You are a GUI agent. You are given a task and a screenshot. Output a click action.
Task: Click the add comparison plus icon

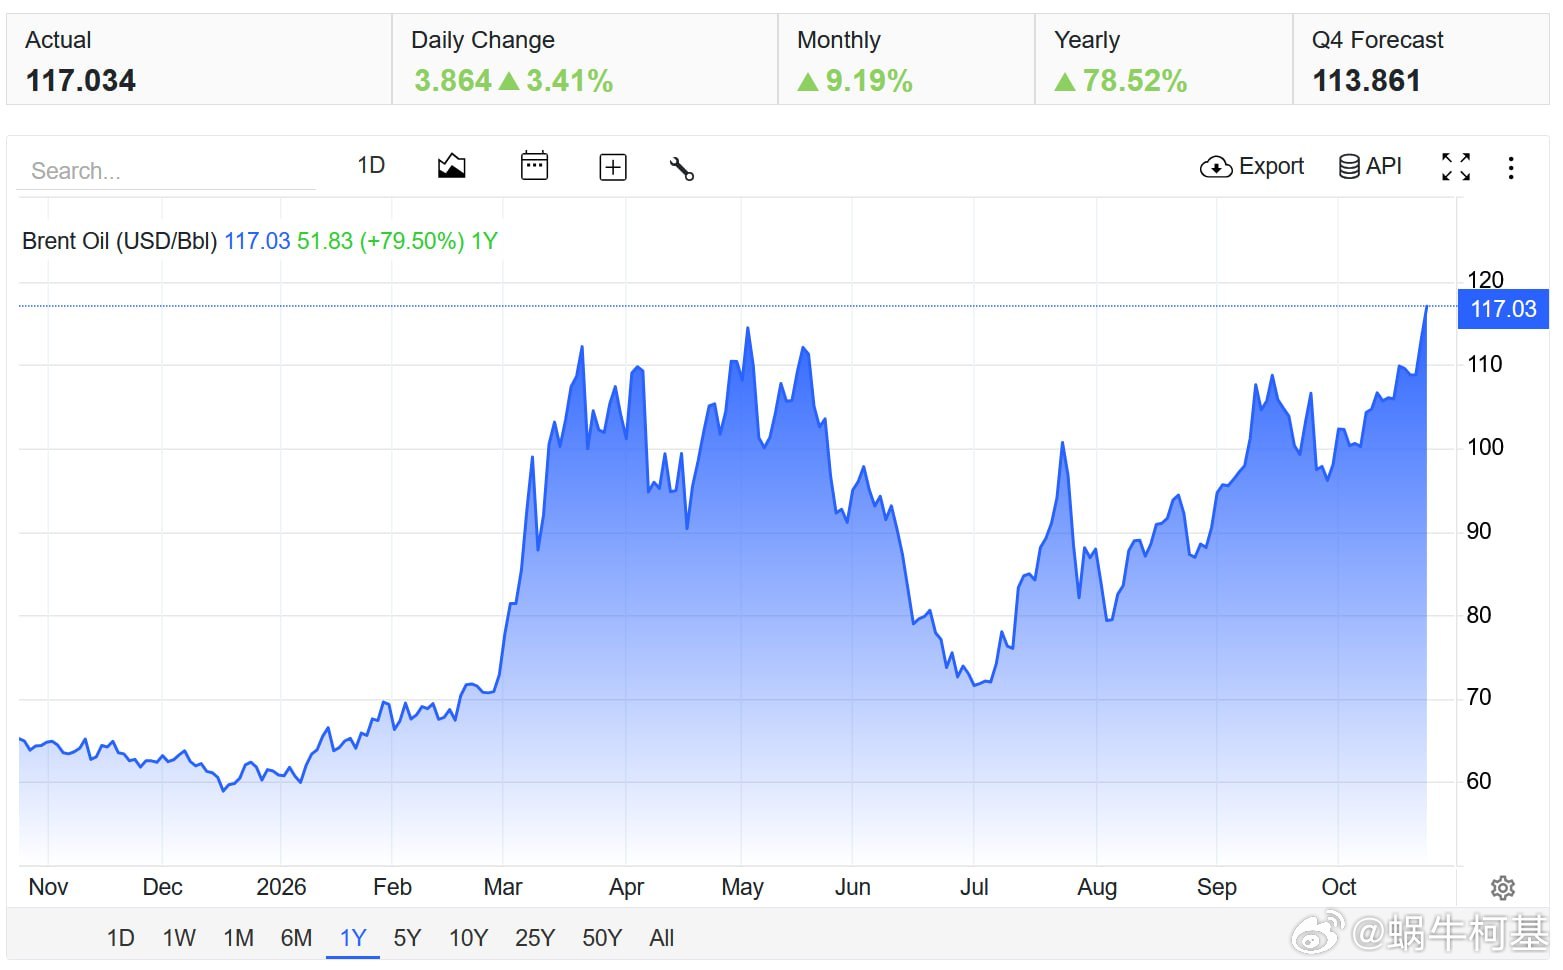(x=613, y=167)
